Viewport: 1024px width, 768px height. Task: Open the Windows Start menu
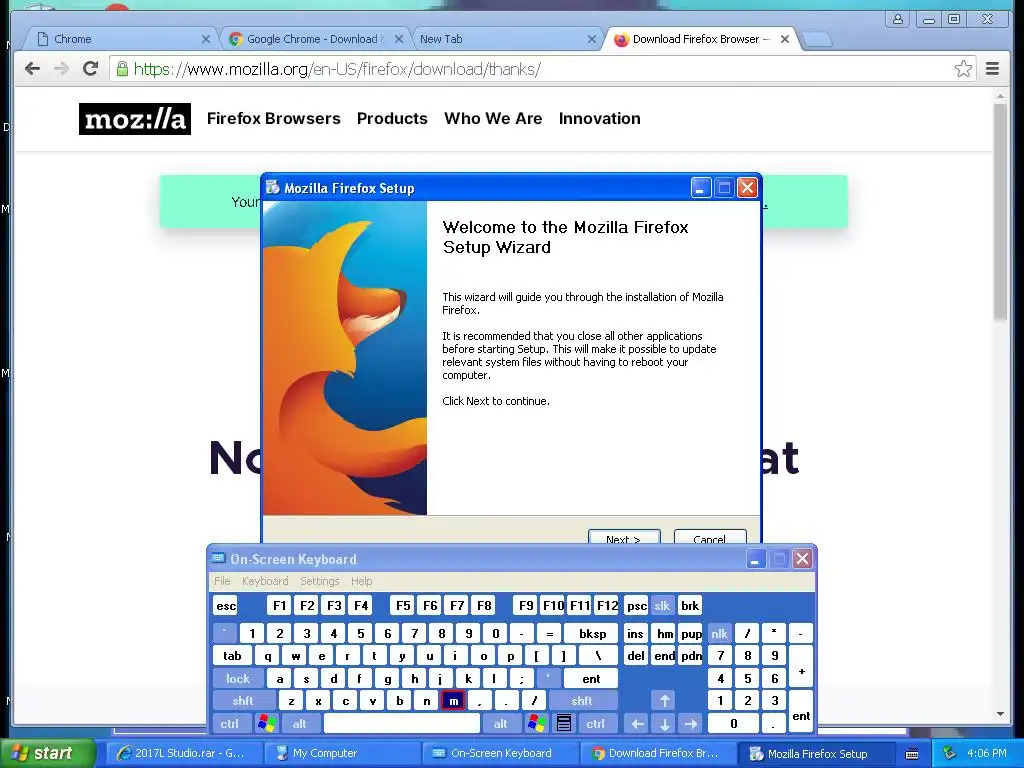47,753
